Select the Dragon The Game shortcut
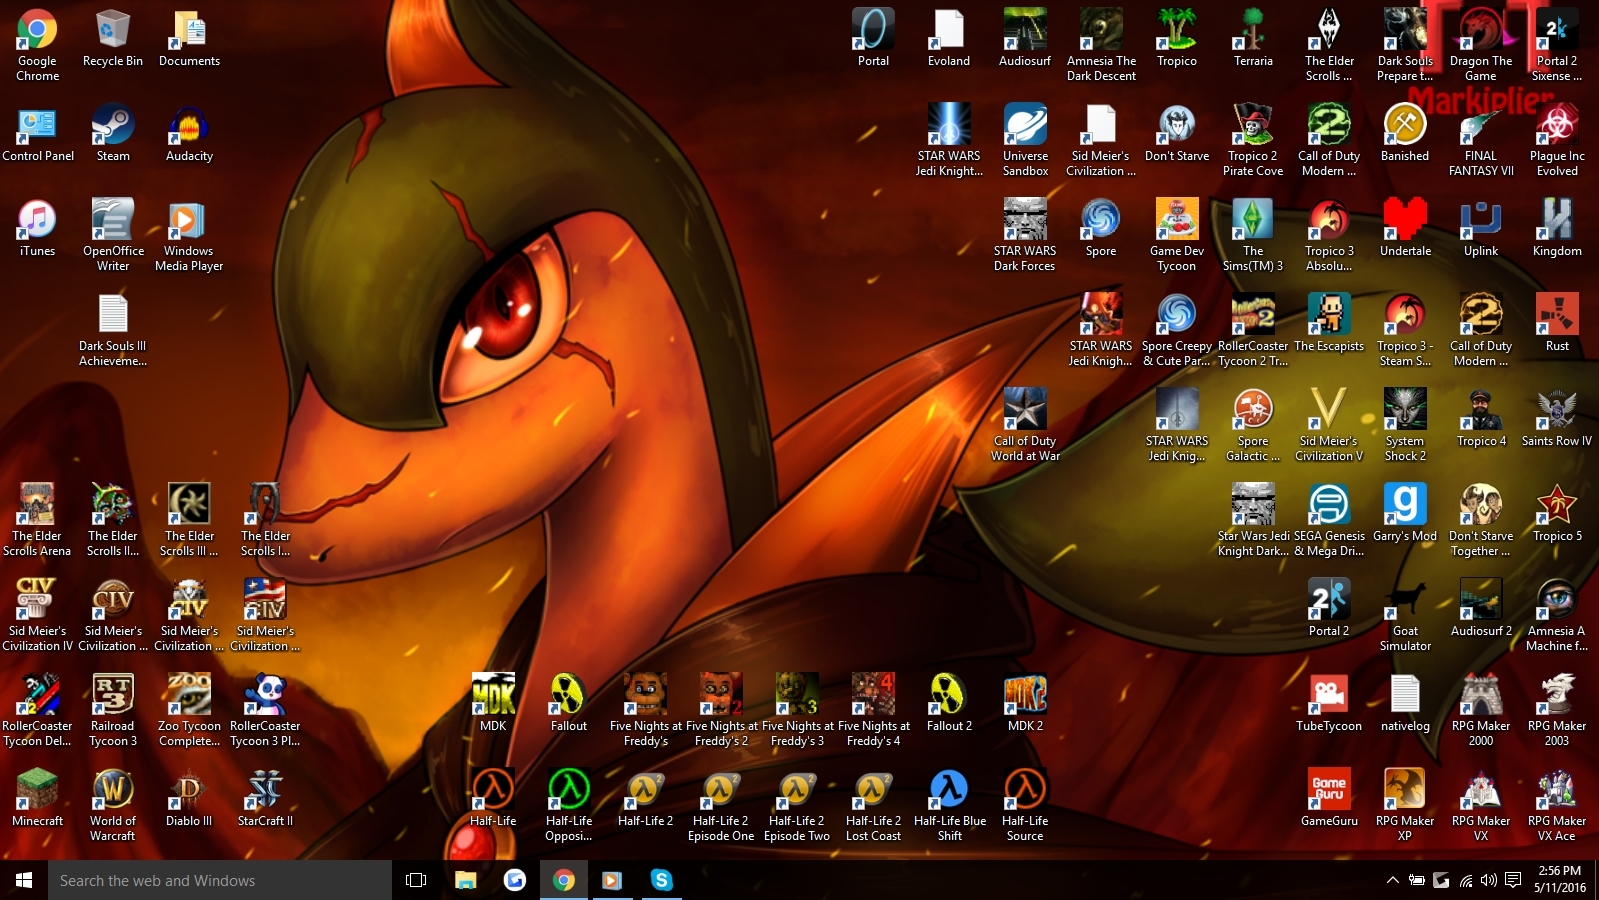 pyautogui.click(x=1481, y=46)
